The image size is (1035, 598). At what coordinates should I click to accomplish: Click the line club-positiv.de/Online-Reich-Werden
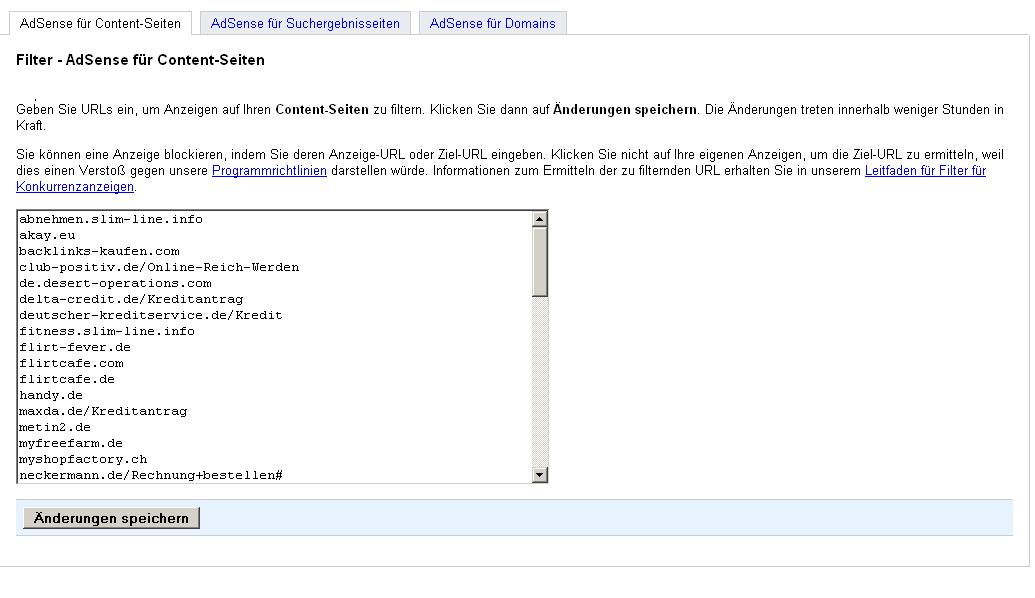pyautogui.click(x=159, y=267)
